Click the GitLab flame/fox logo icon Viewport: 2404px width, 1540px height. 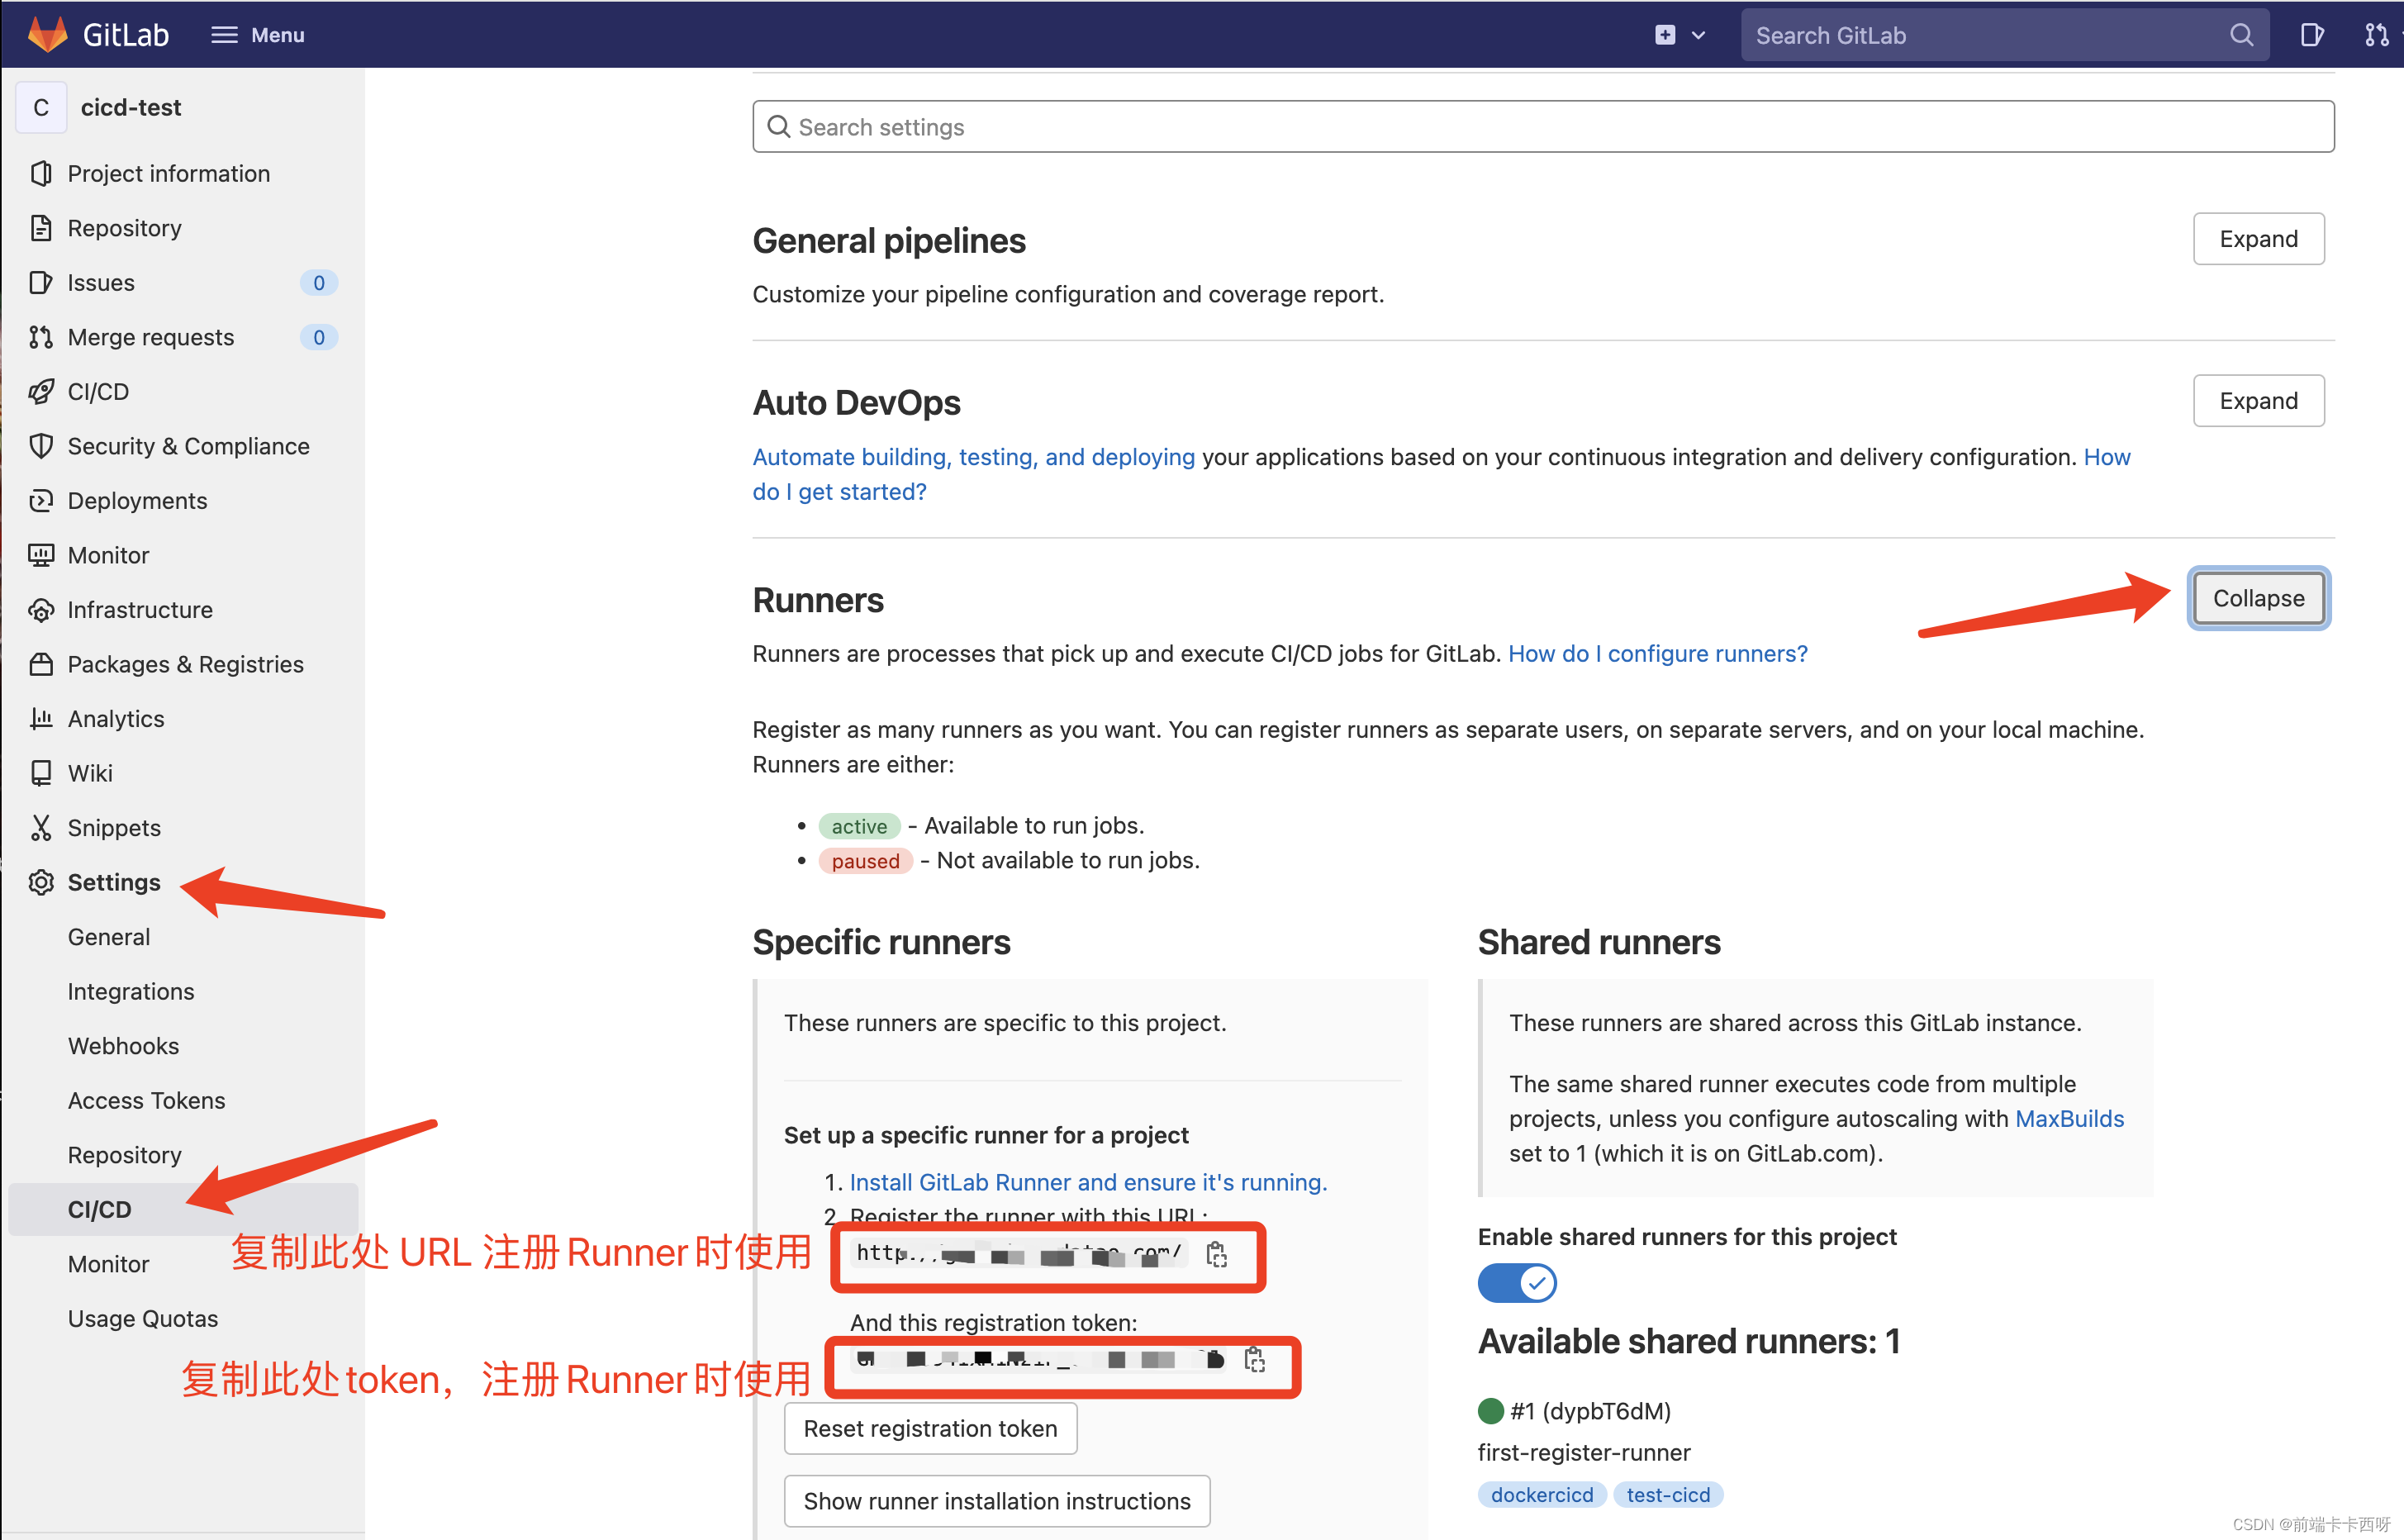45,33
